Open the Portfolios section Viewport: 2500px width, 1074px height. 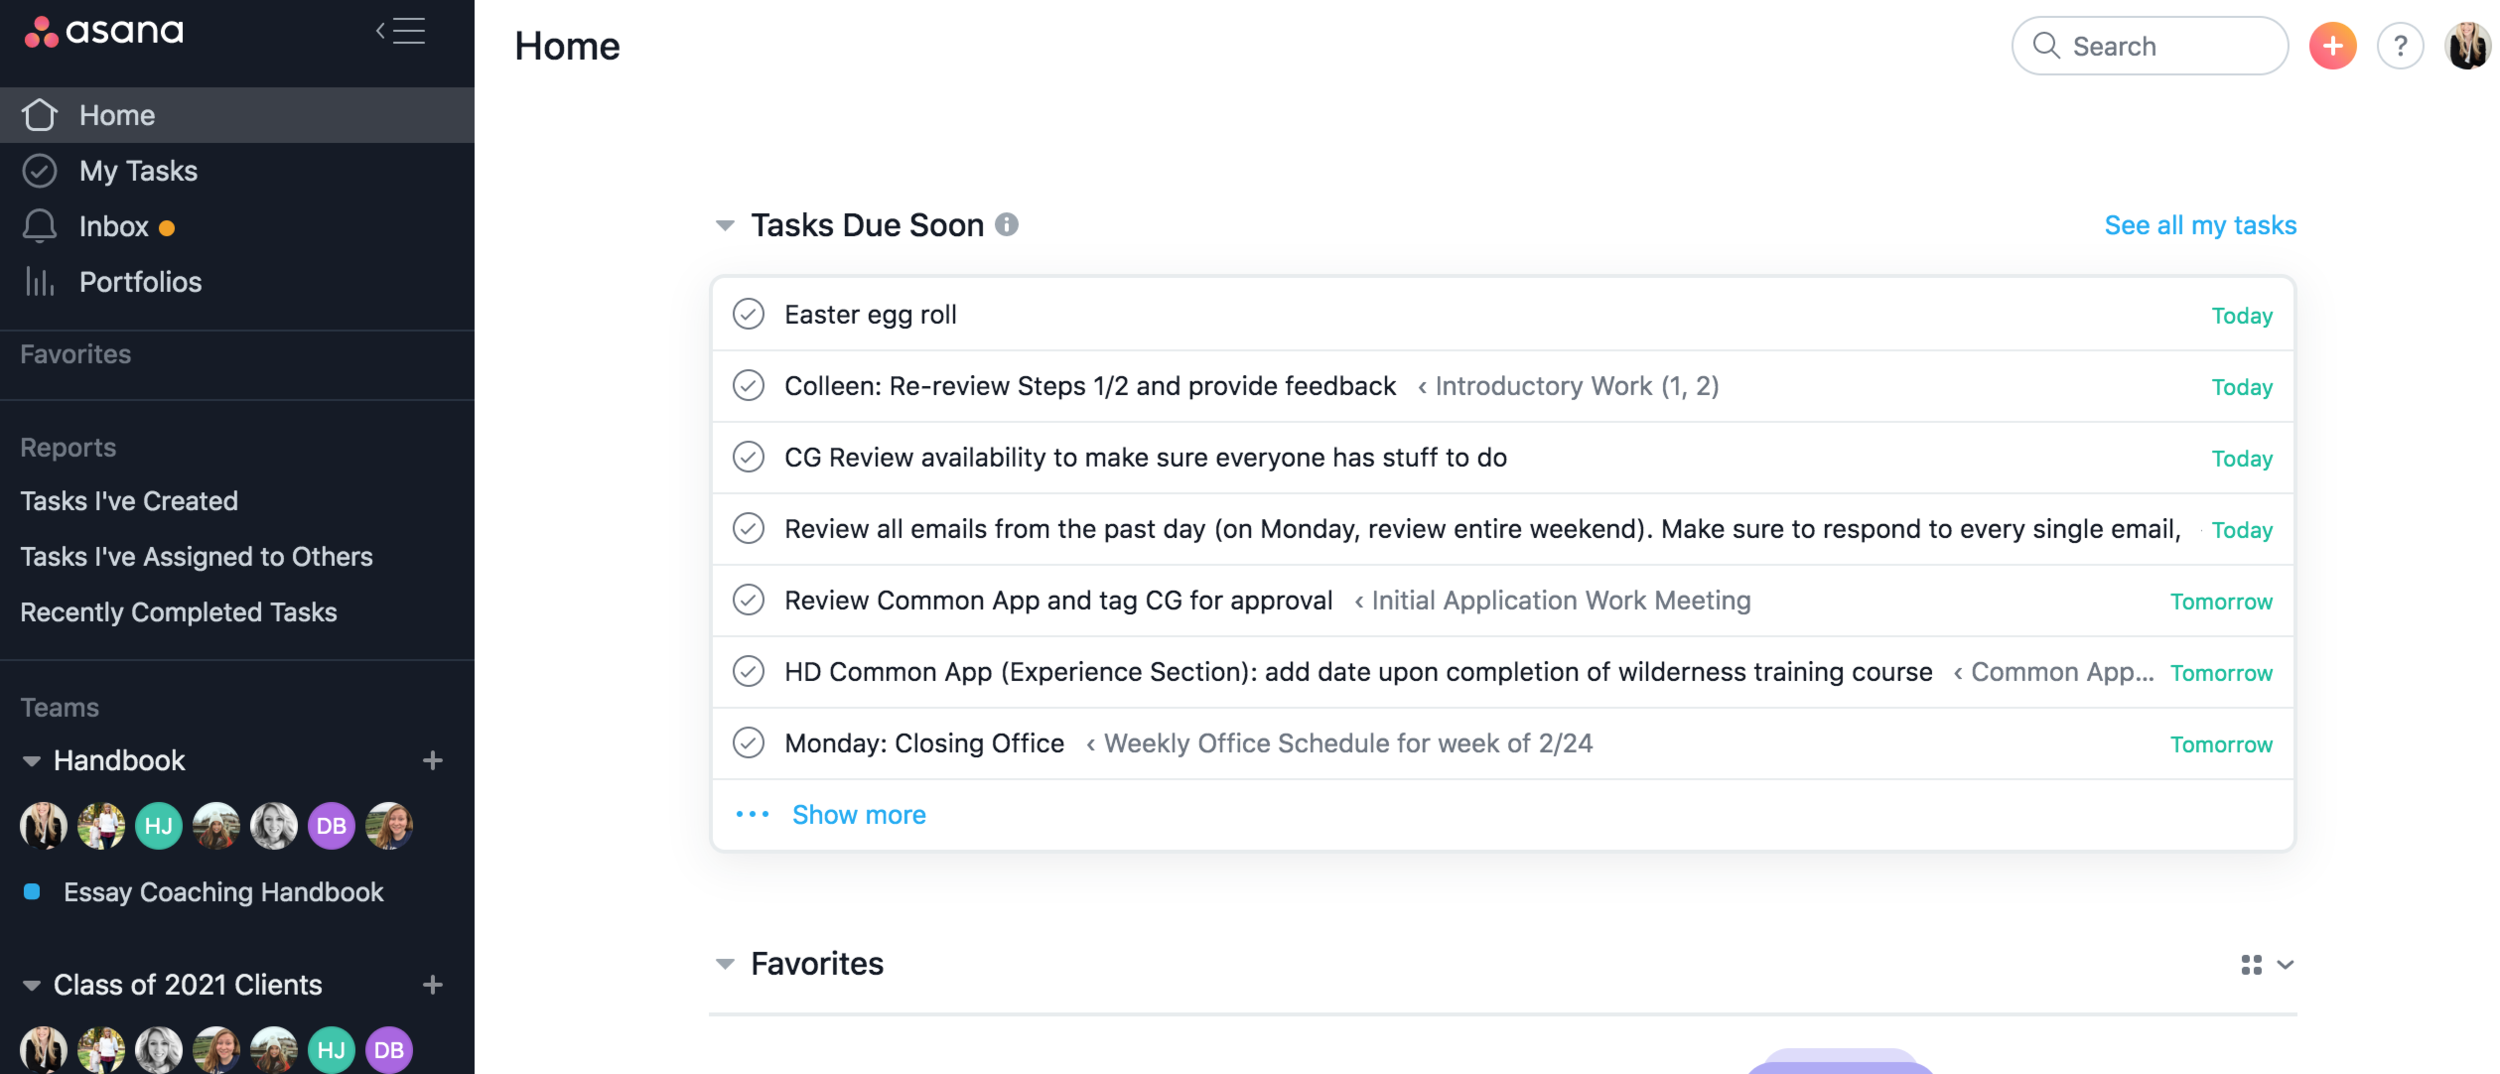140,281
